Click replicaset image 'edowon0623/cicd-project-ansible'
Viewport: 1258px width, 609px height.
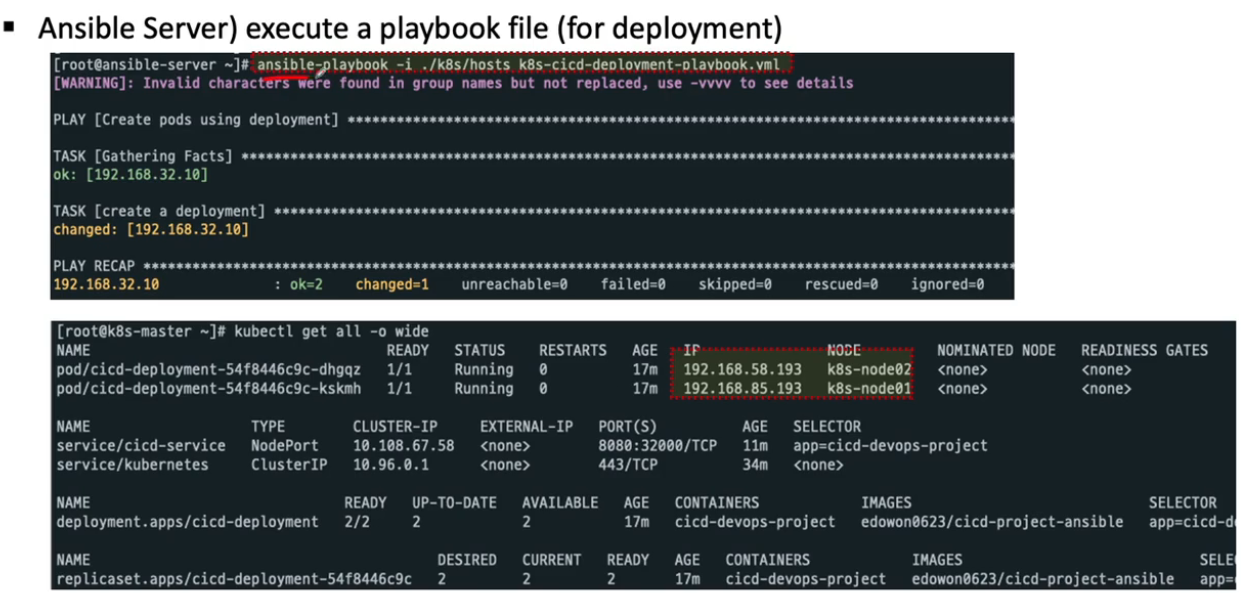pos(1043,579)
